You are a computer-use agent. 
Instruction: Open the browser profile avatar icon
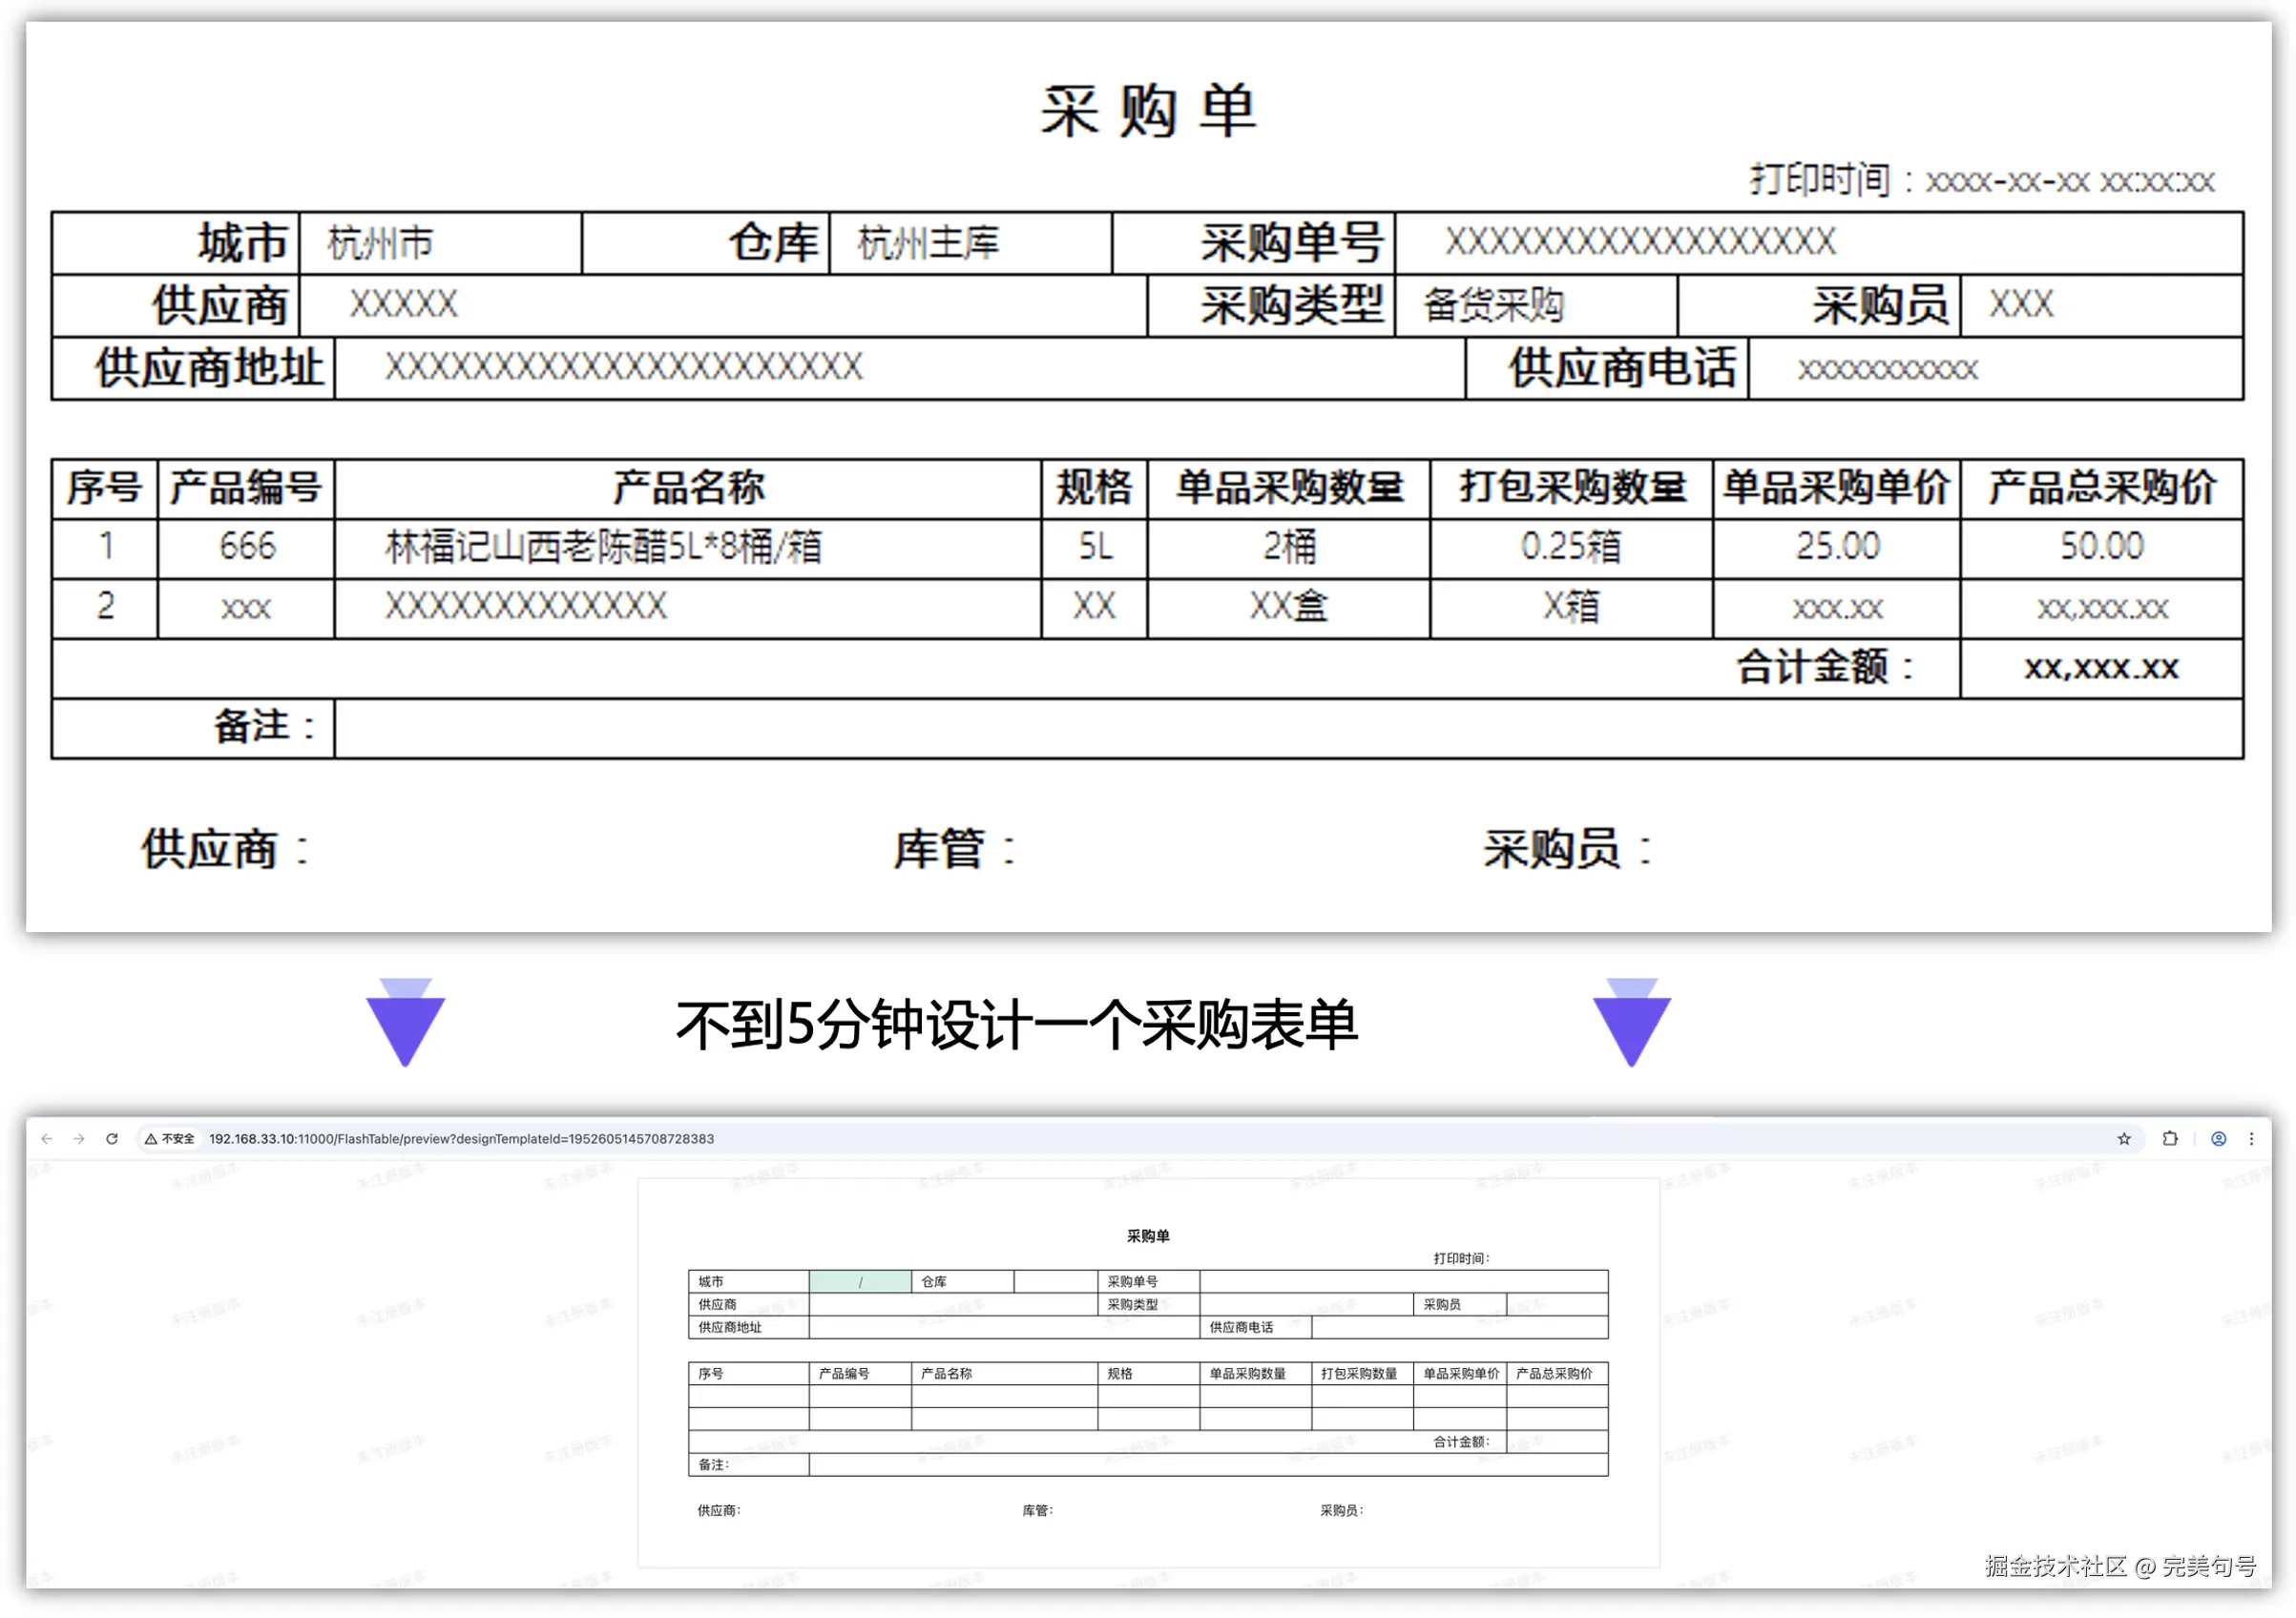2217,1138
